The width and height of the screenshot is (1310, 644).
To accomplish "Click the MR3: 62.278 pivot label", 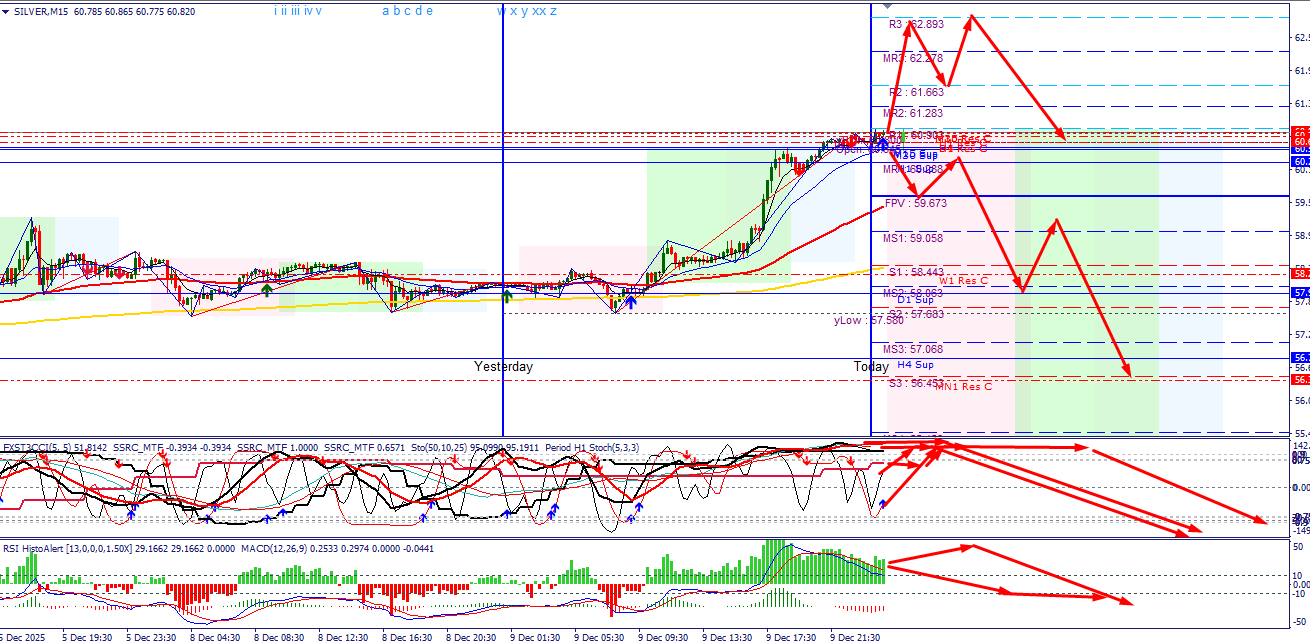I will point(912,59).
